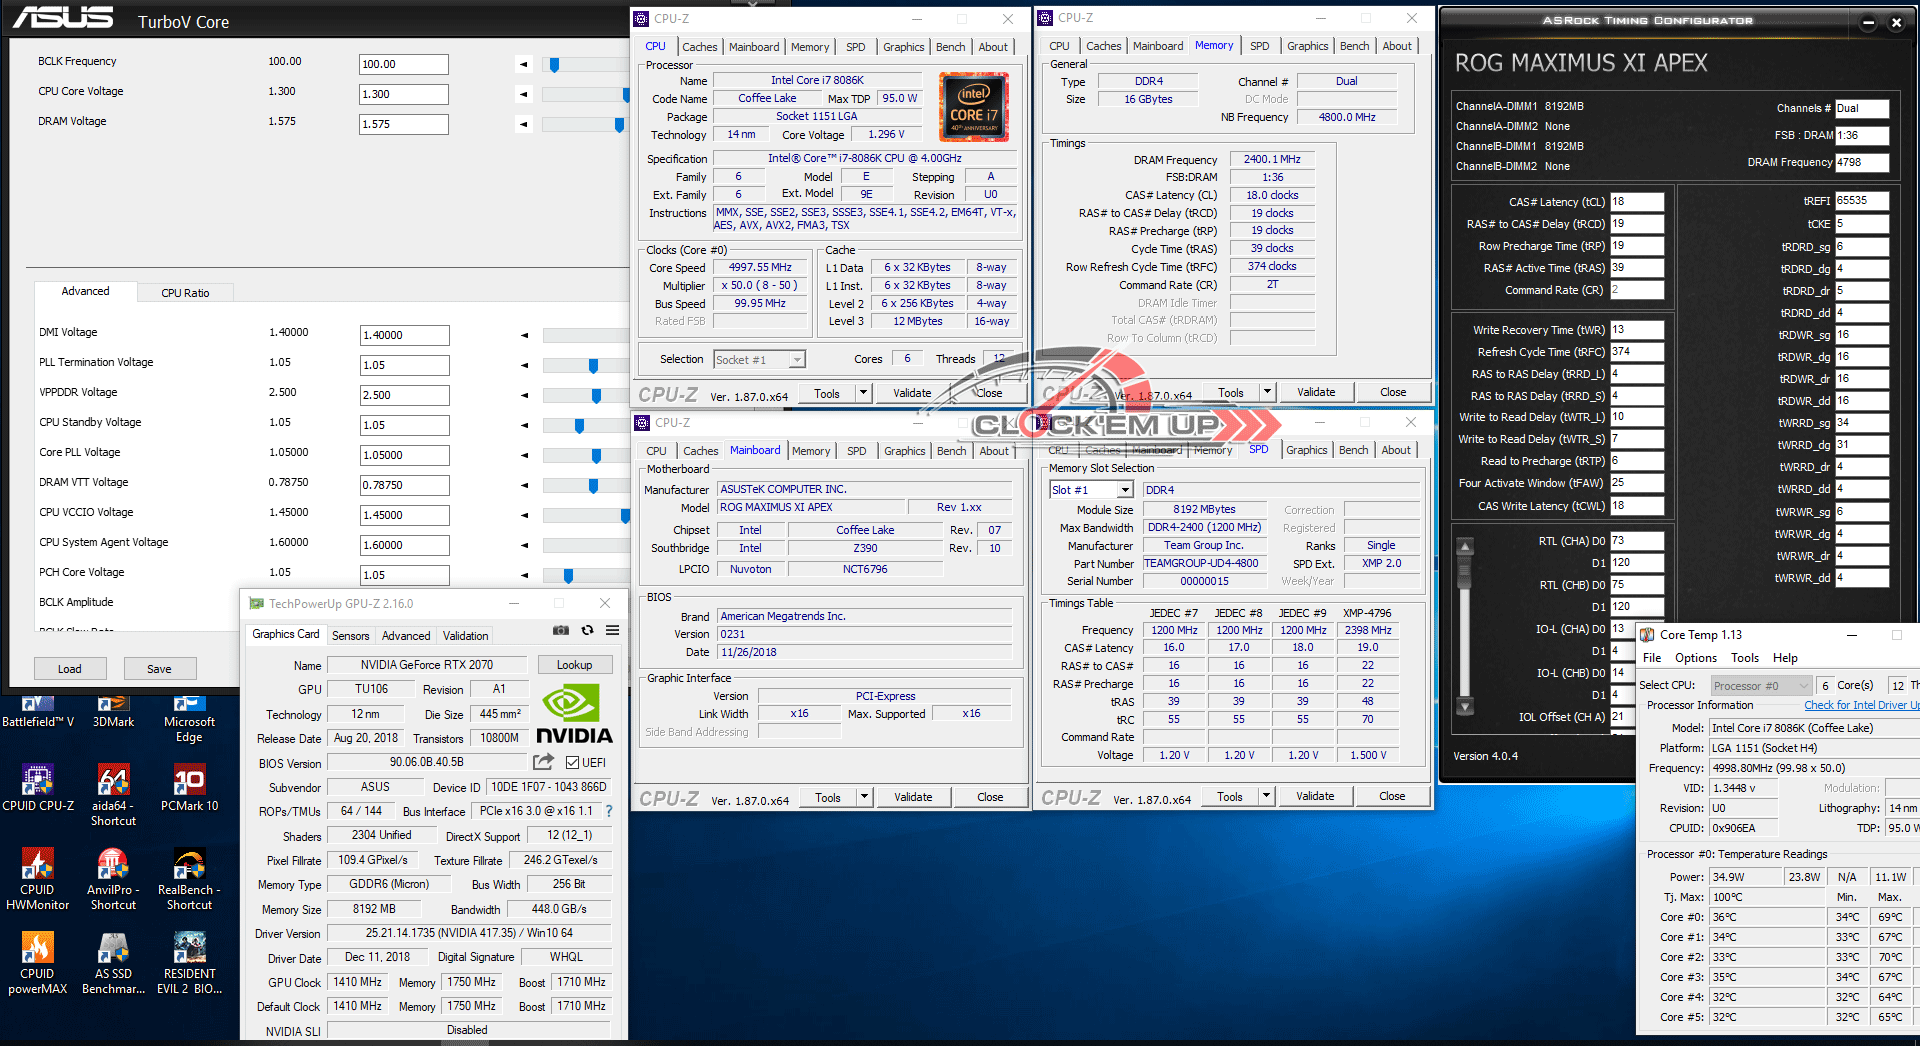Click the Bus Interface question mark icon
This screenshot has width=1920, height=1046.
coord(609,811)
